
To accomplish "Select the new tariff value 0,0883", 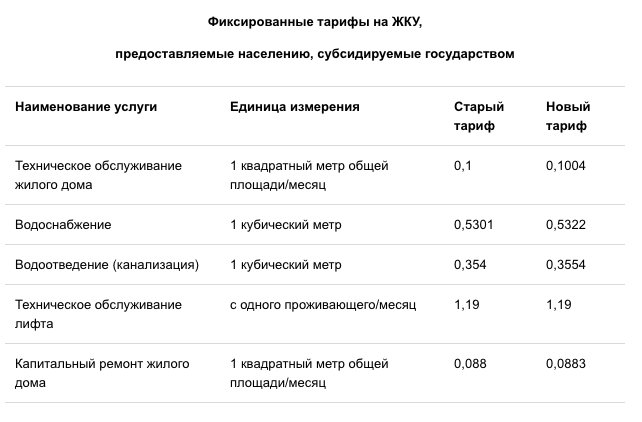I will point(566,363).
